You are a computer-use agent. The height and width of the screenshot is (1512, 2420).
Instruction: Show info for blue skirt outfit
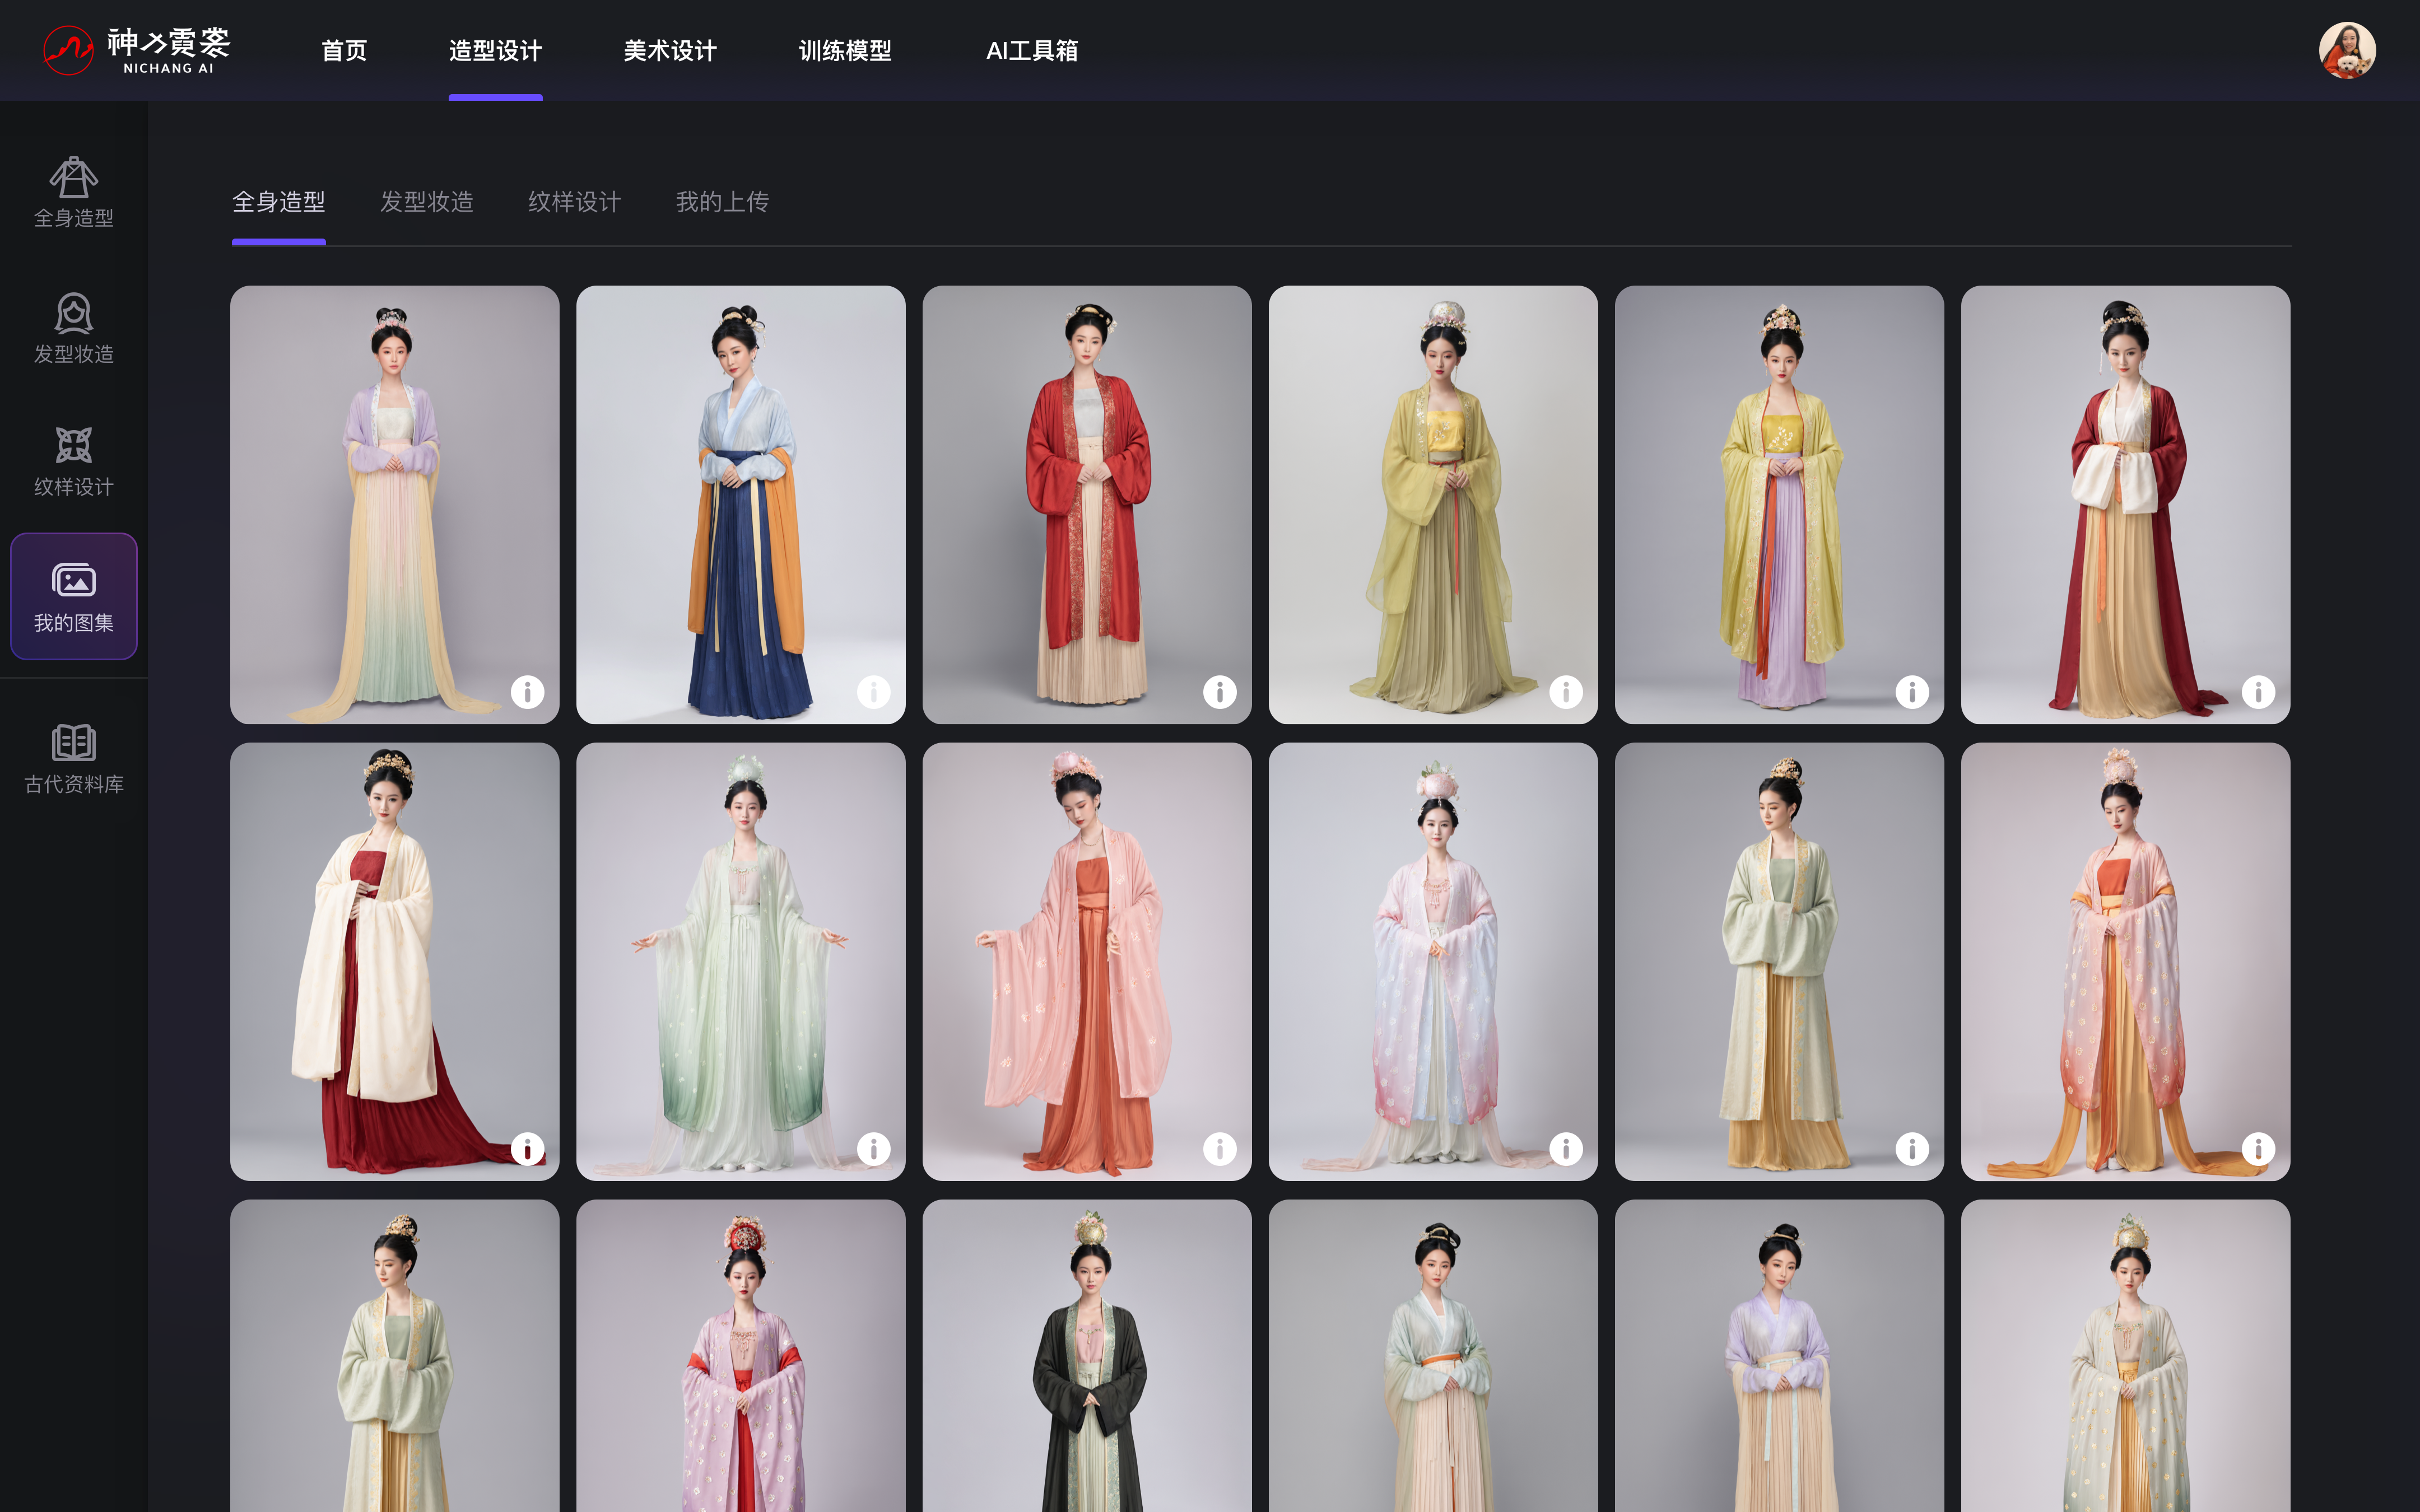pos(873,691)
